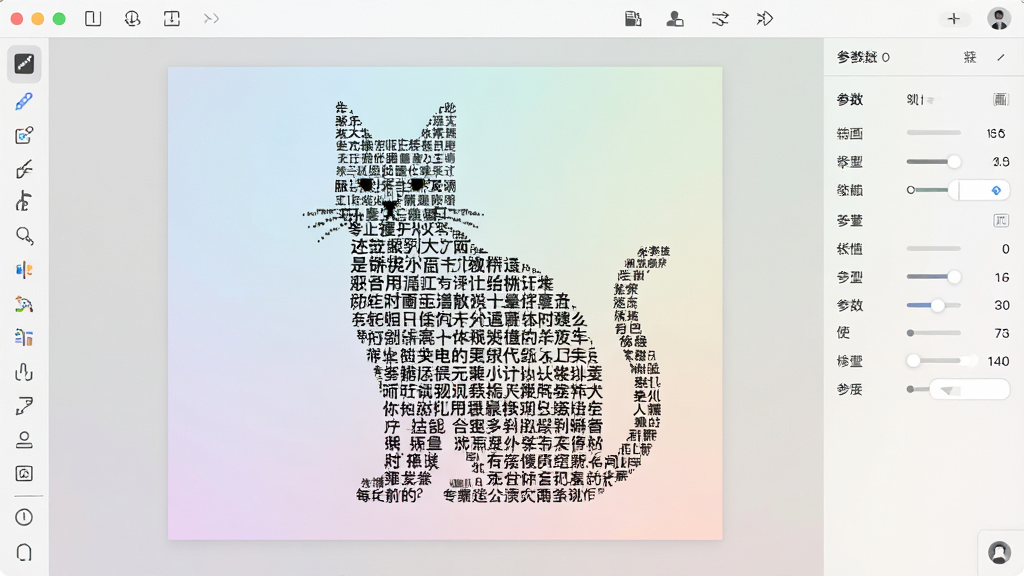Select the blue-orange mirror symmetry tool

[24, 270]
